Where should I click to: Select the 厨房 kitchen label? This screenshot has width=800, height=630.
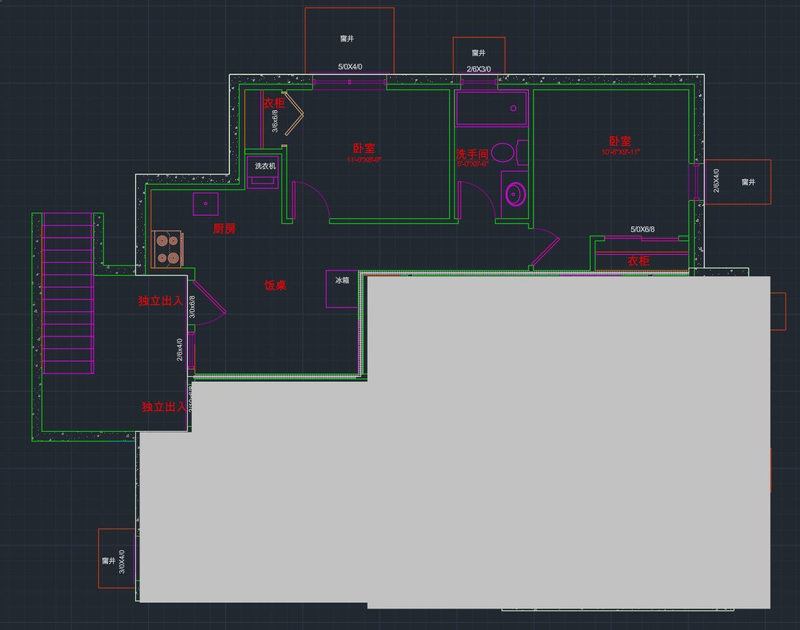[224, 228]
